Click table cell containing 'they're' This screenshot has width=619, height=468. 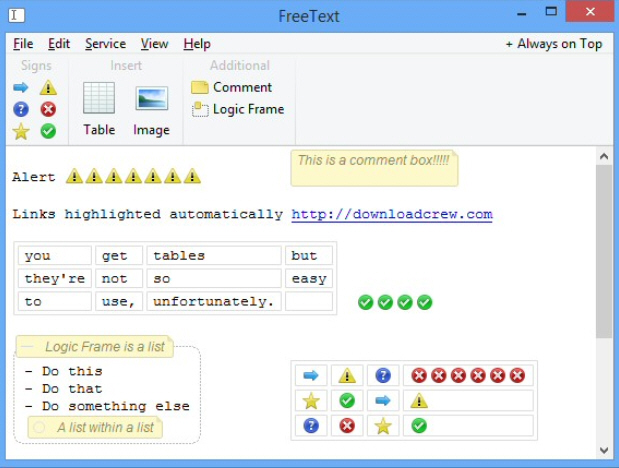[x=54, y=278]
